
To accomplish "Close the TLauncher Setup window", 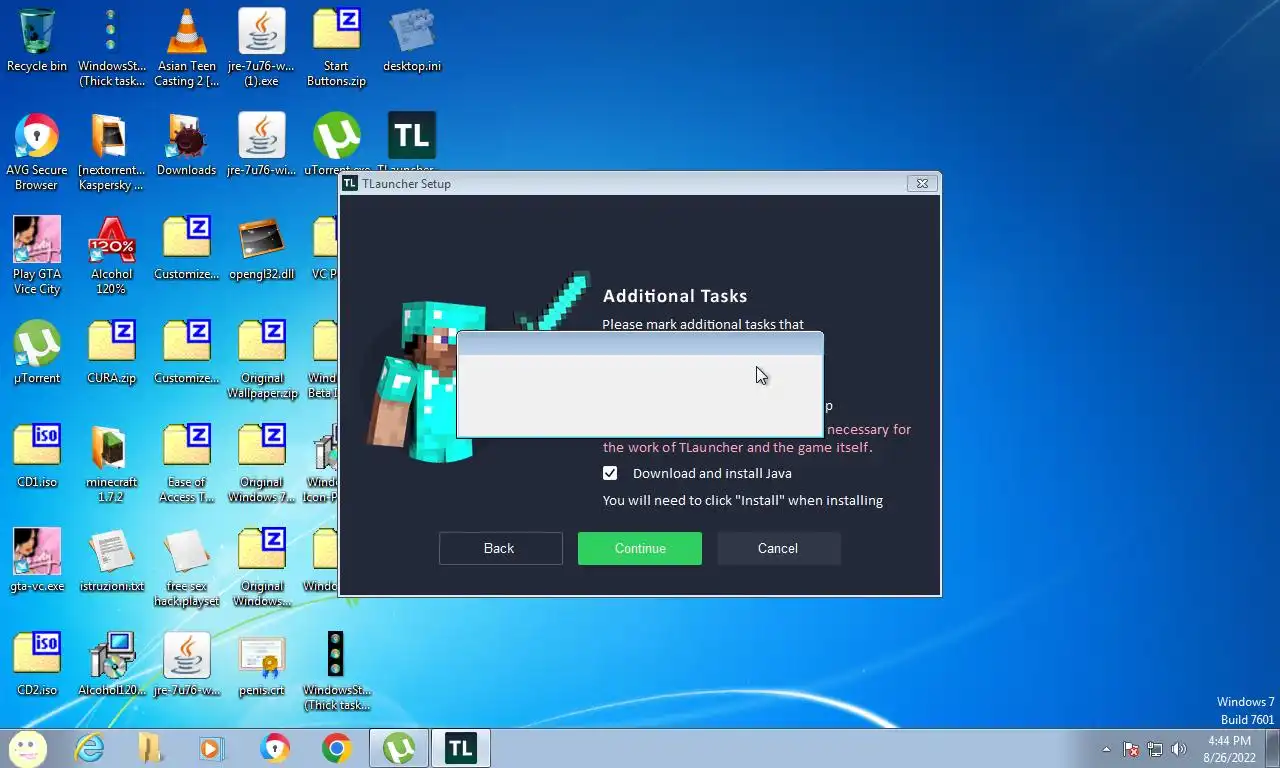I will [922, 183].
